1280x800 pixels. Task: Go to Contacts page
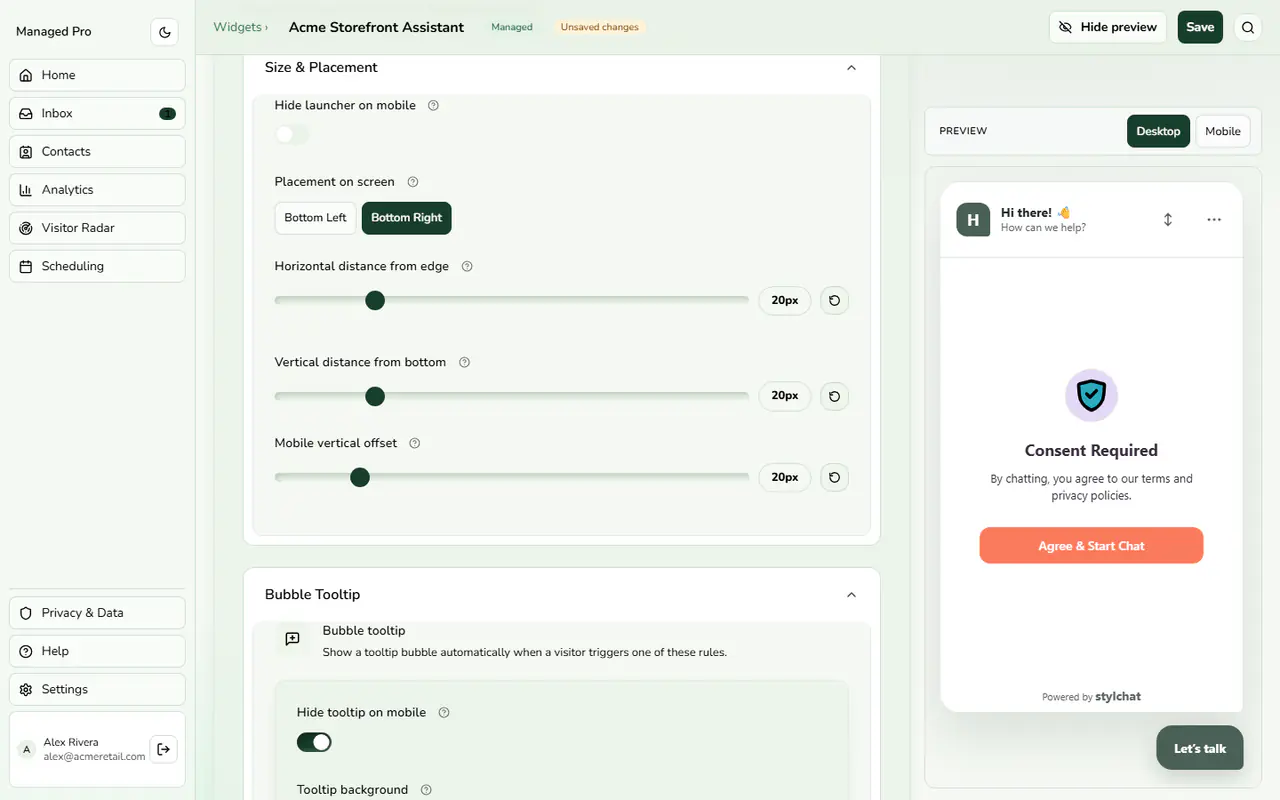click(97, 151)
